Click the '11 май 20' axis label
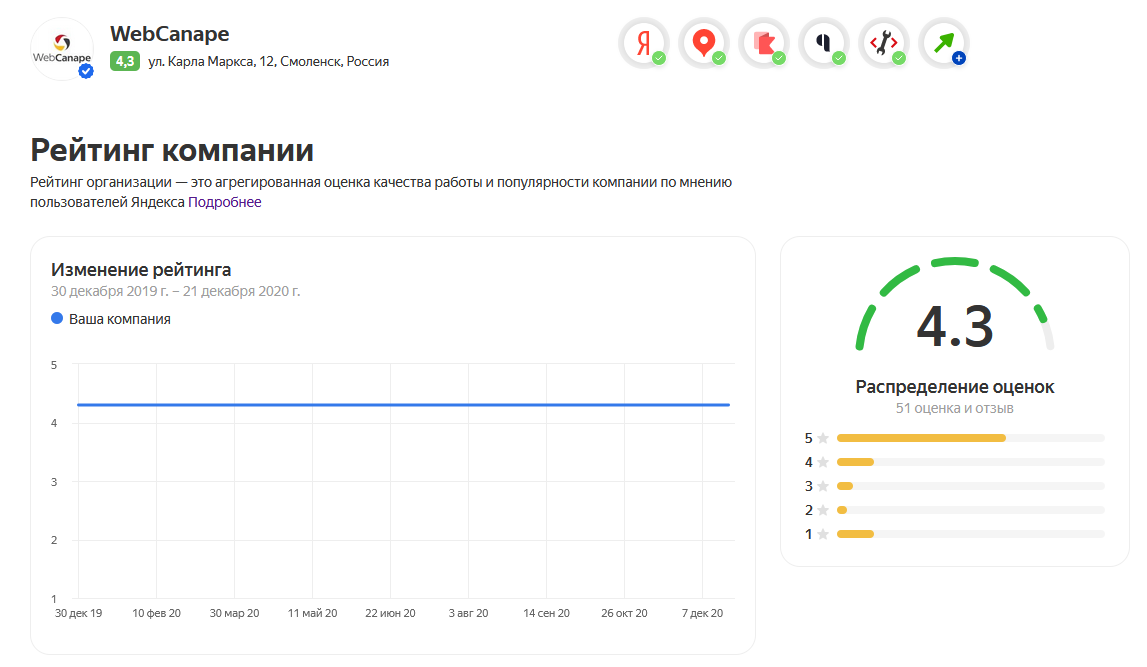This screenshot has width=1147, height=667. pyautogui.click(x=312, y=613)
